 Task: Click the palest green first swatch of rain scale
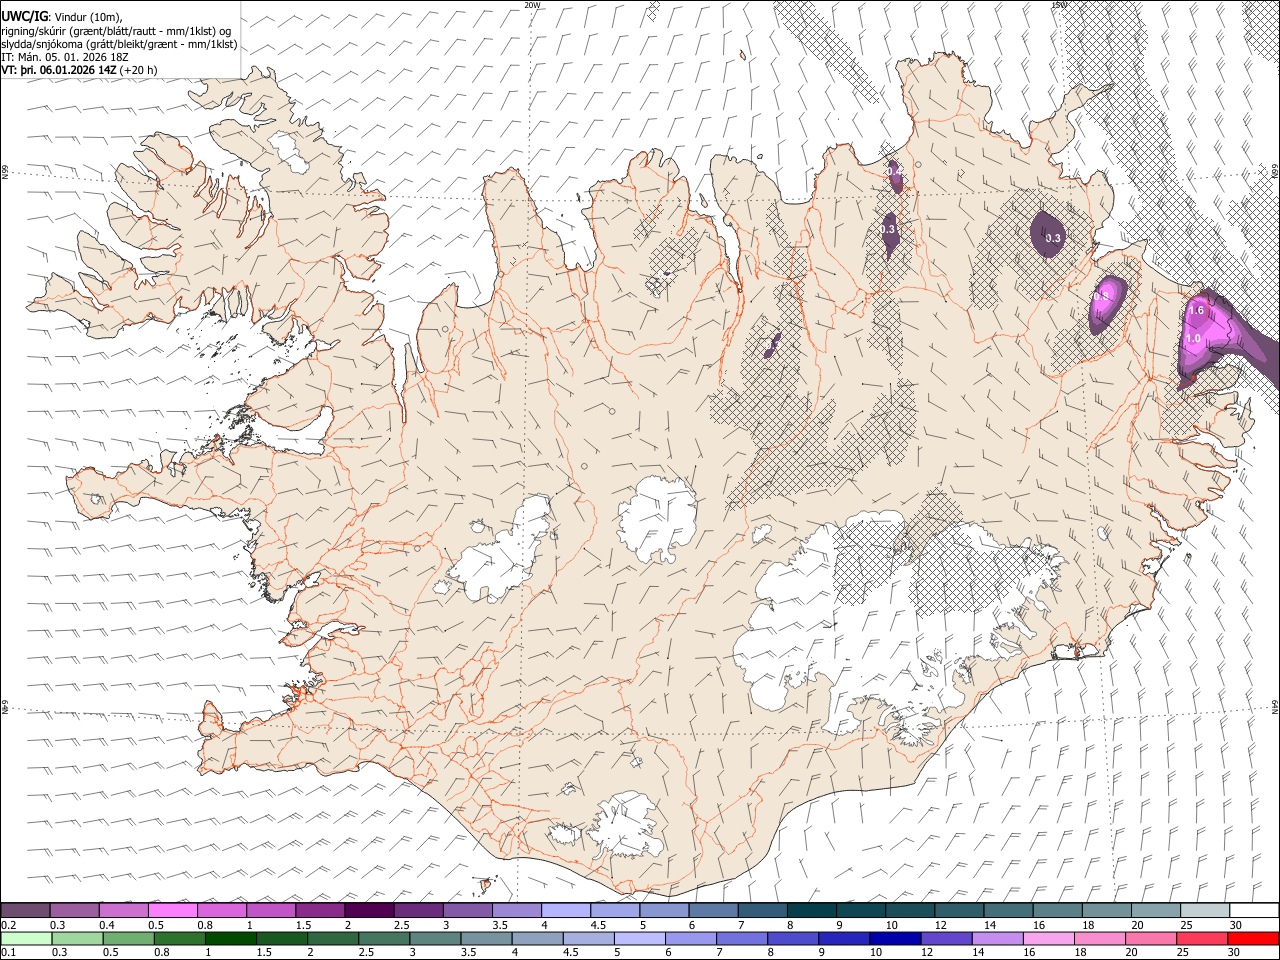click(x=24, y=938)
